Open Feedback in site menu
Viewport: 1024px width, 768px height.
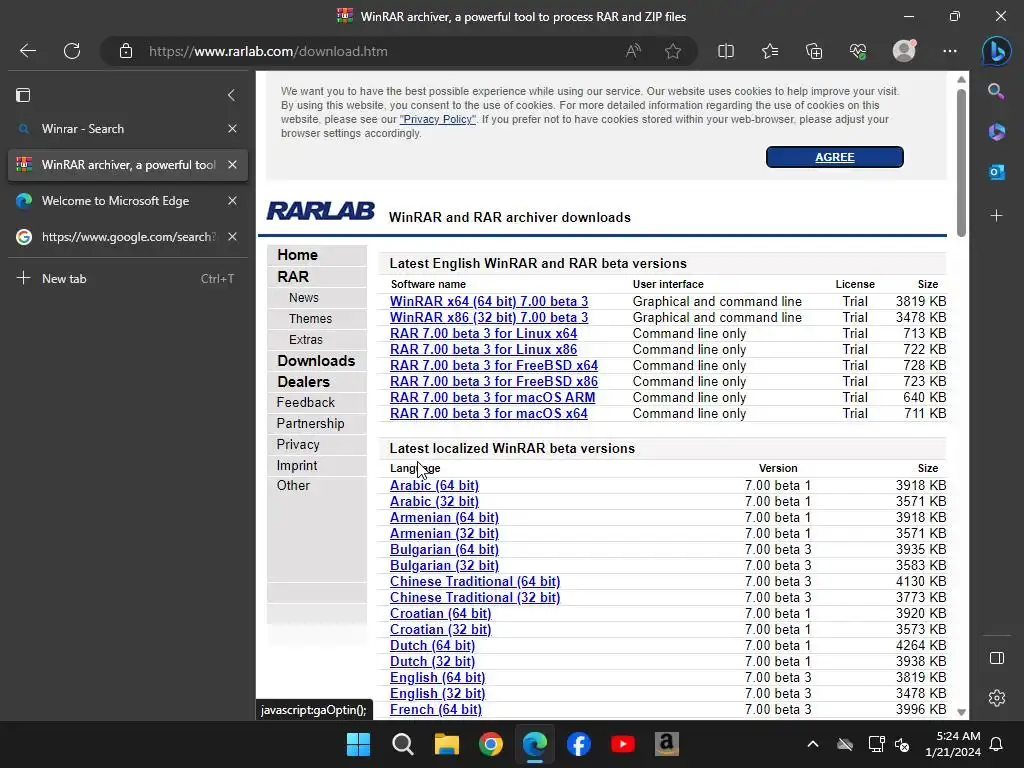pos(305,402)
